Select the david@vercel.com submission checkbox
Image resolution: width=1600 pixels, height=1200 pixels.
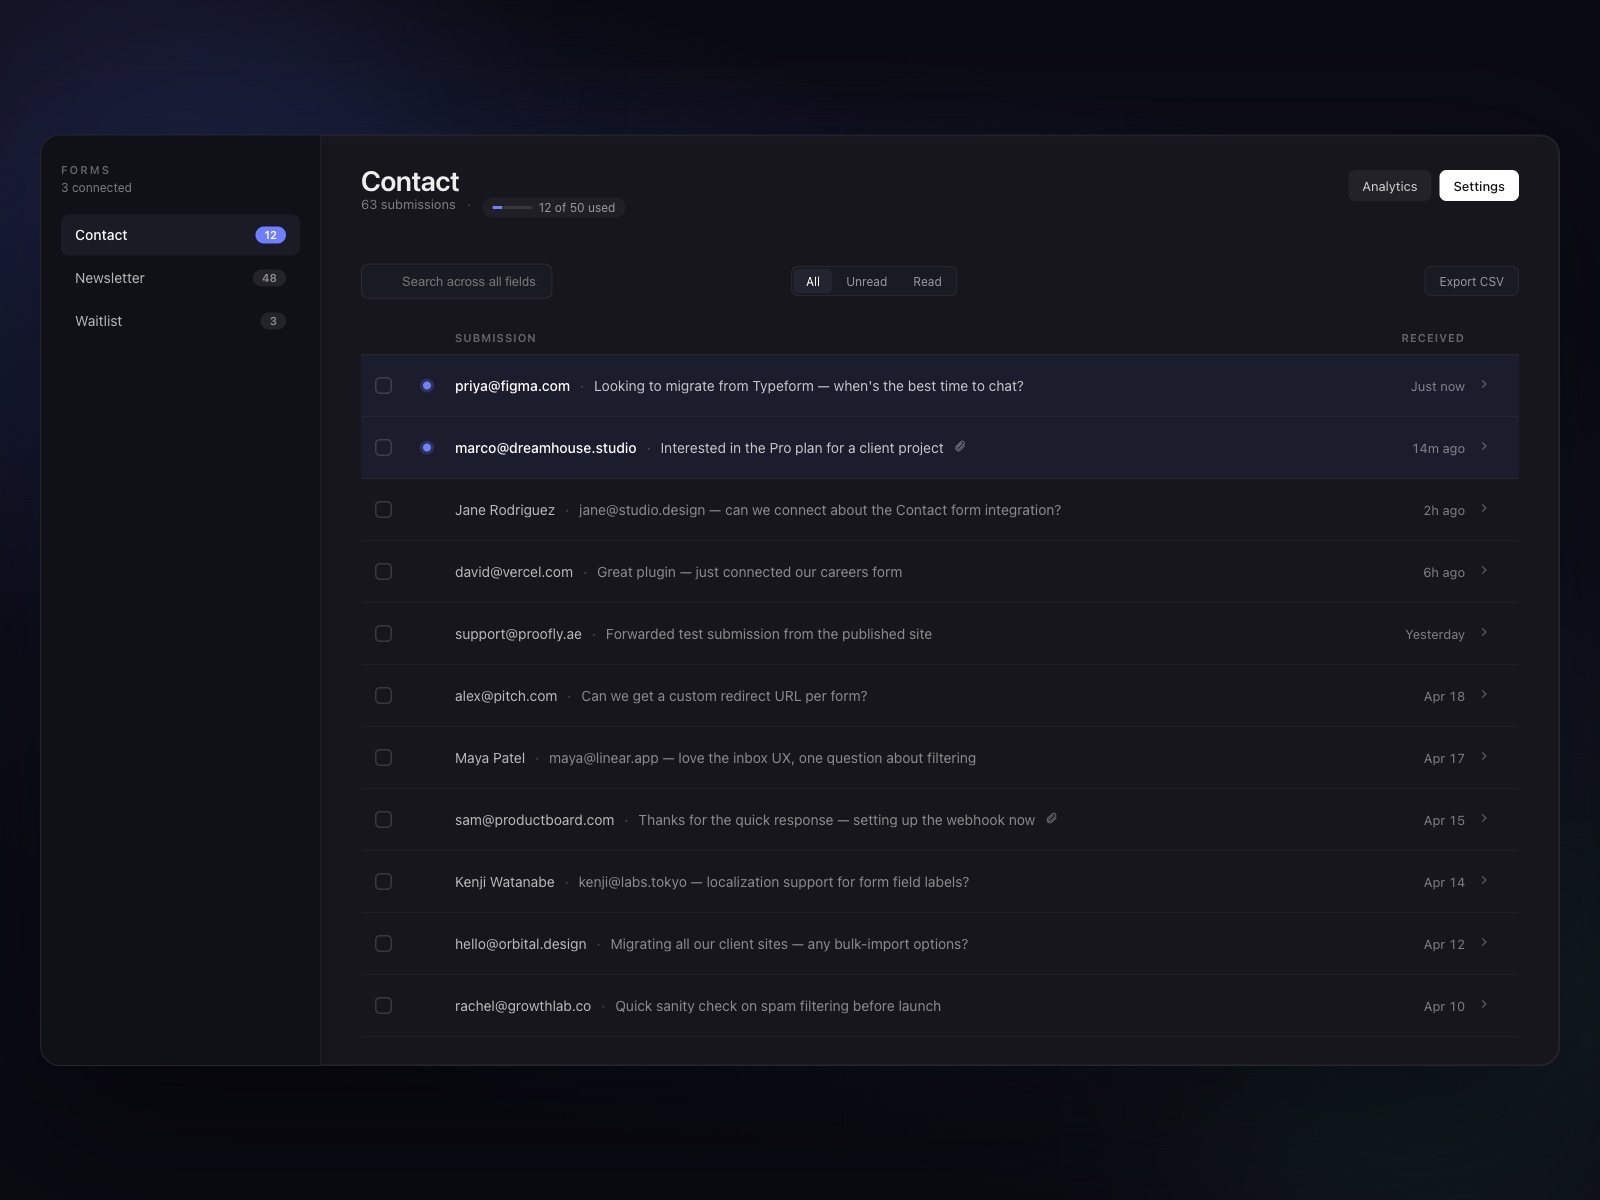click(x=383, y=571)
